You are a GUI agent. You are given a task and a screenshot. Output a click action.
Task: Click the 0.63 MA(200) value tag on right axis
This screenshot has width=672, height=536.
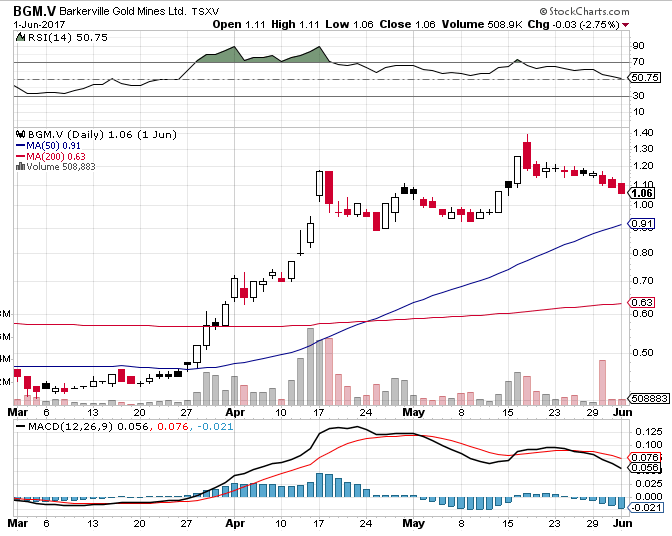point(642,302)
